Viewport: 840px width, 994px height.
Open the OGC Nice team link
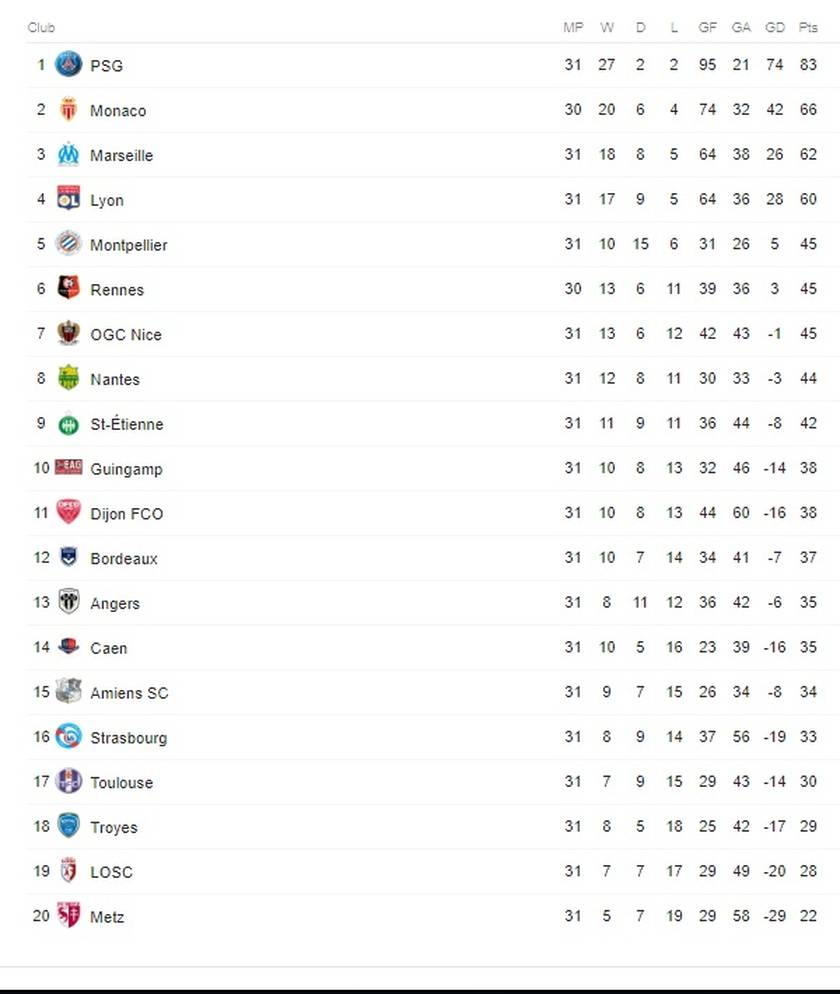pyautogui.click(x=126, y=334)
